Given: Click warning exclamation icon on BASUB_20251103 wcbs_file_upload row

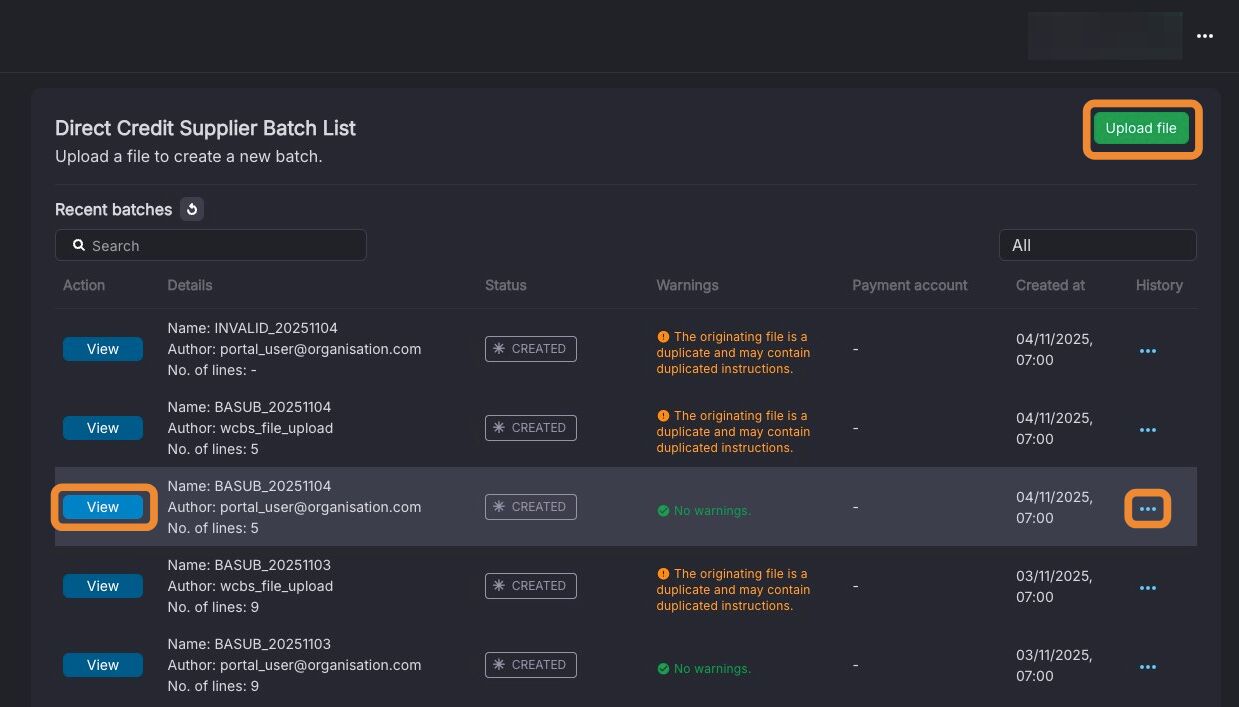Looking at the screenshot, I should coord(663,574).
